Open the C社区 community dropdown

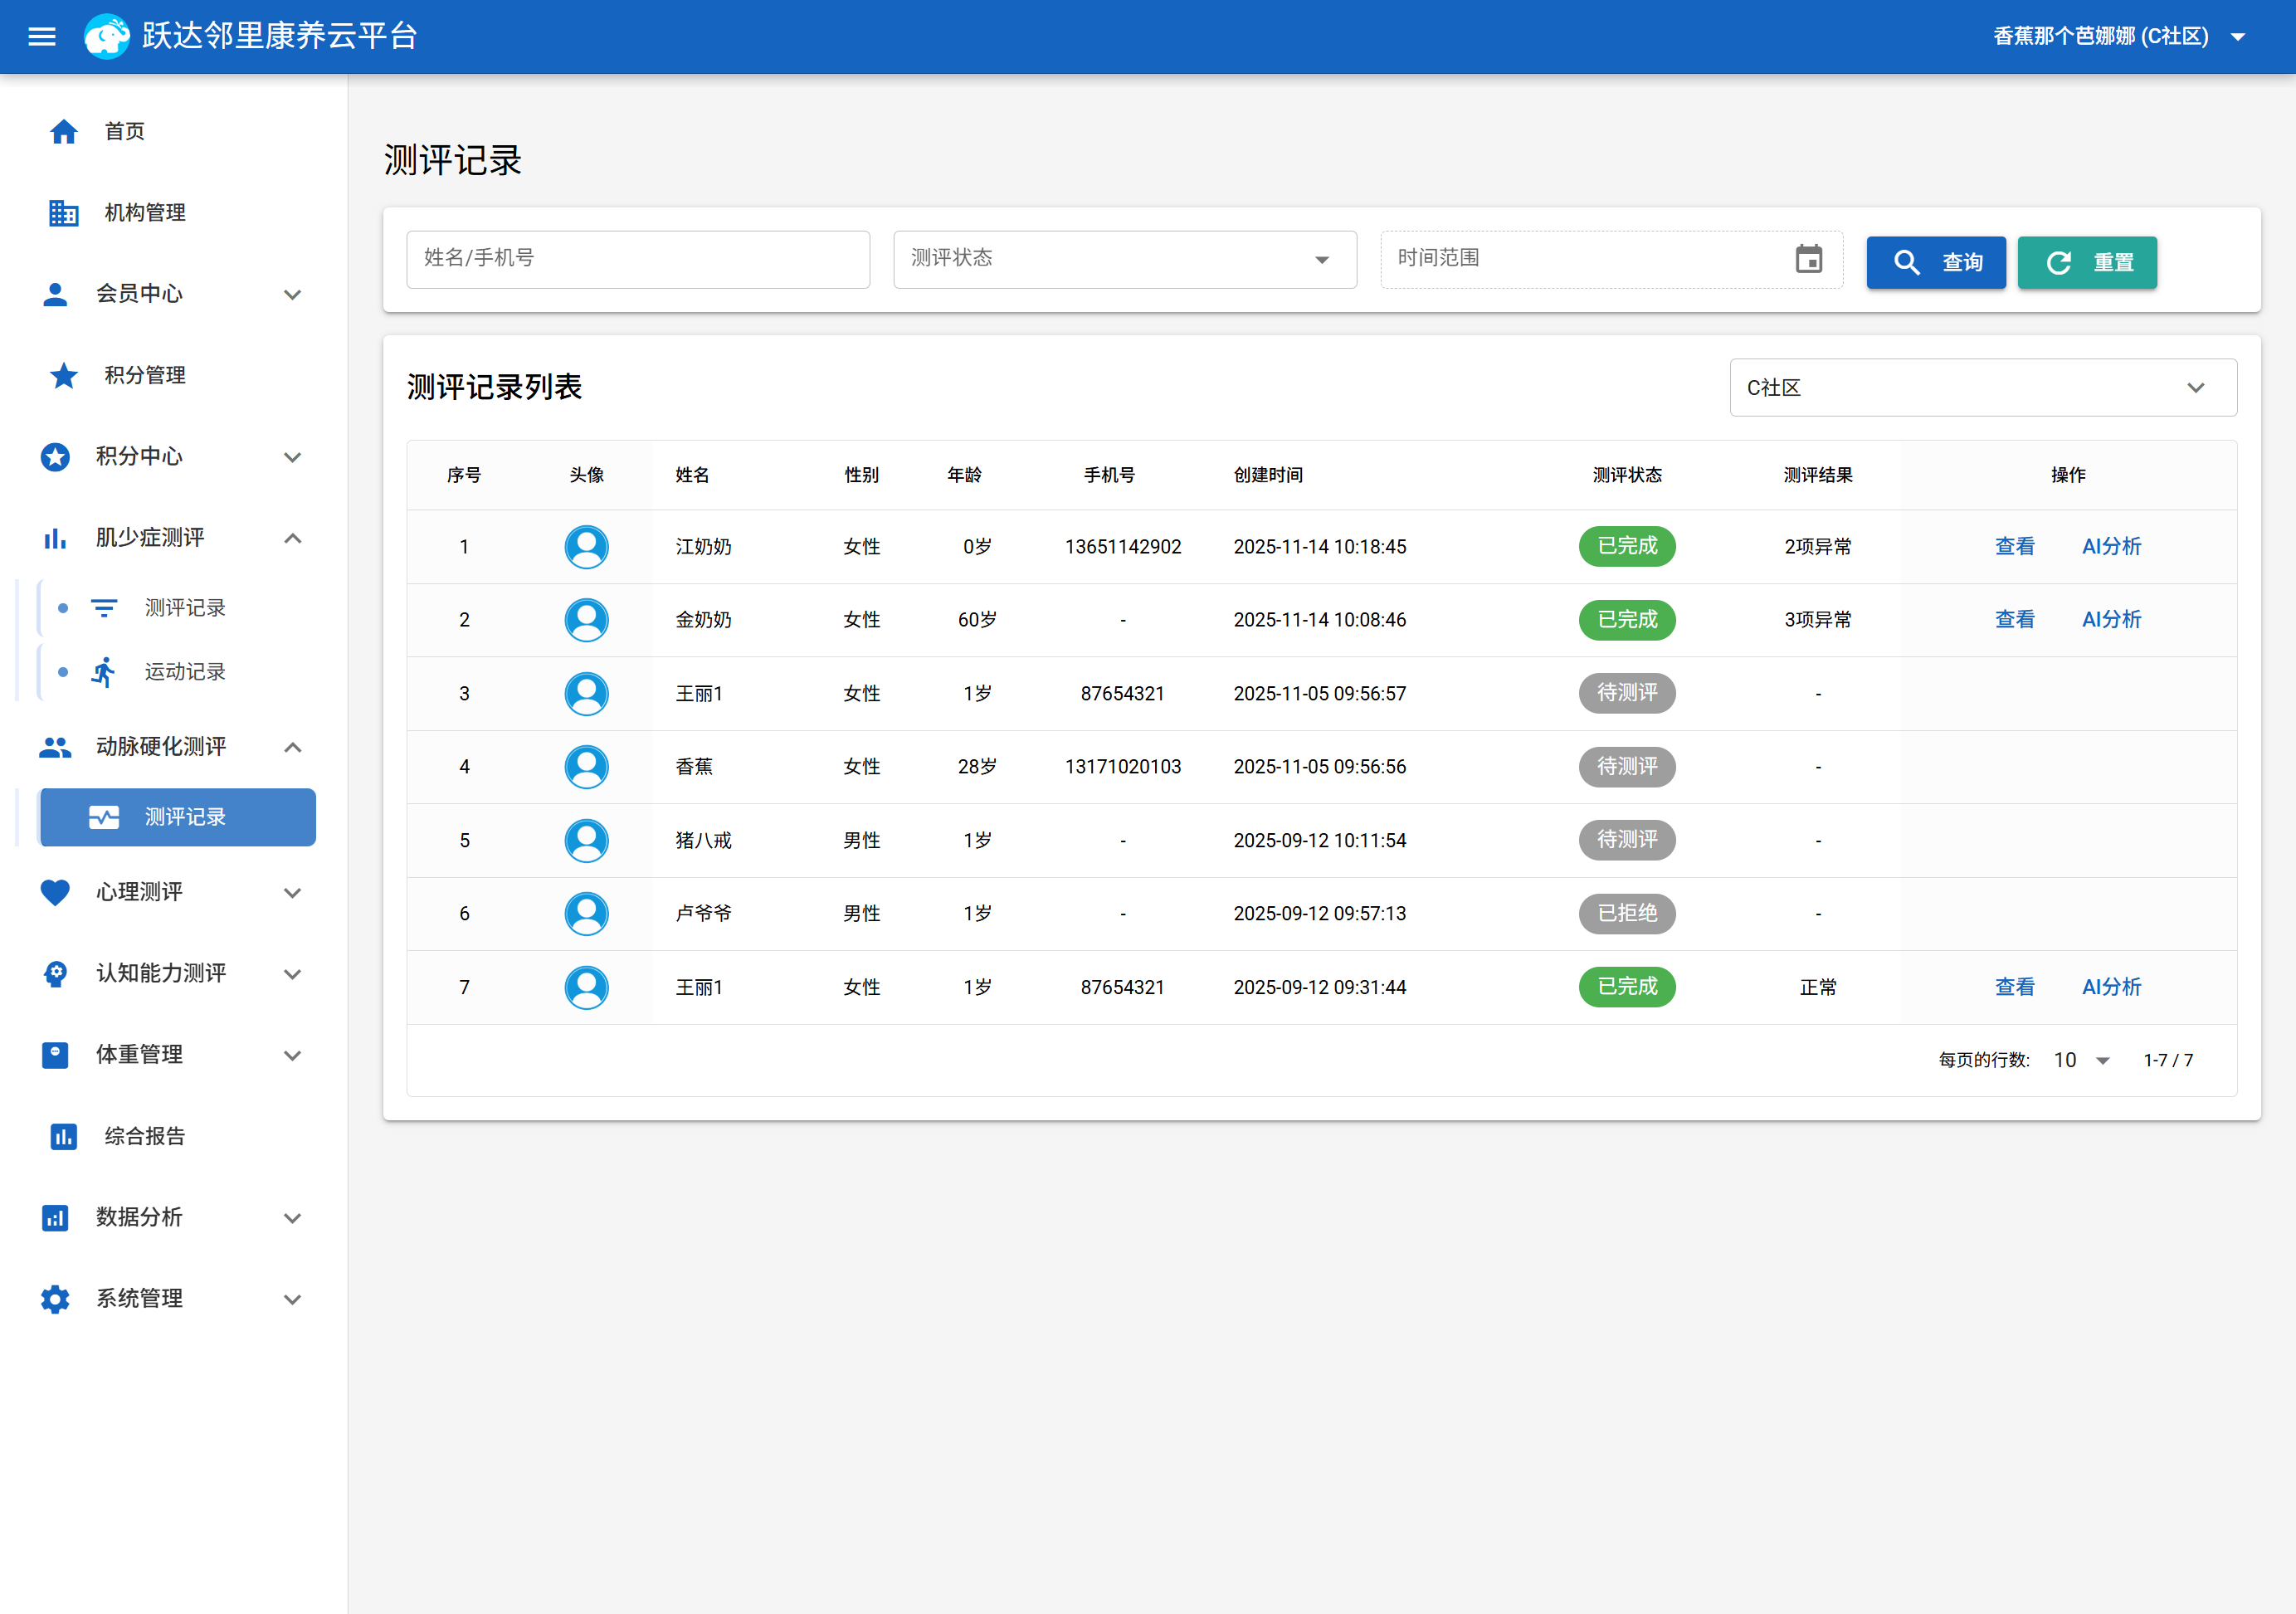1983,388
